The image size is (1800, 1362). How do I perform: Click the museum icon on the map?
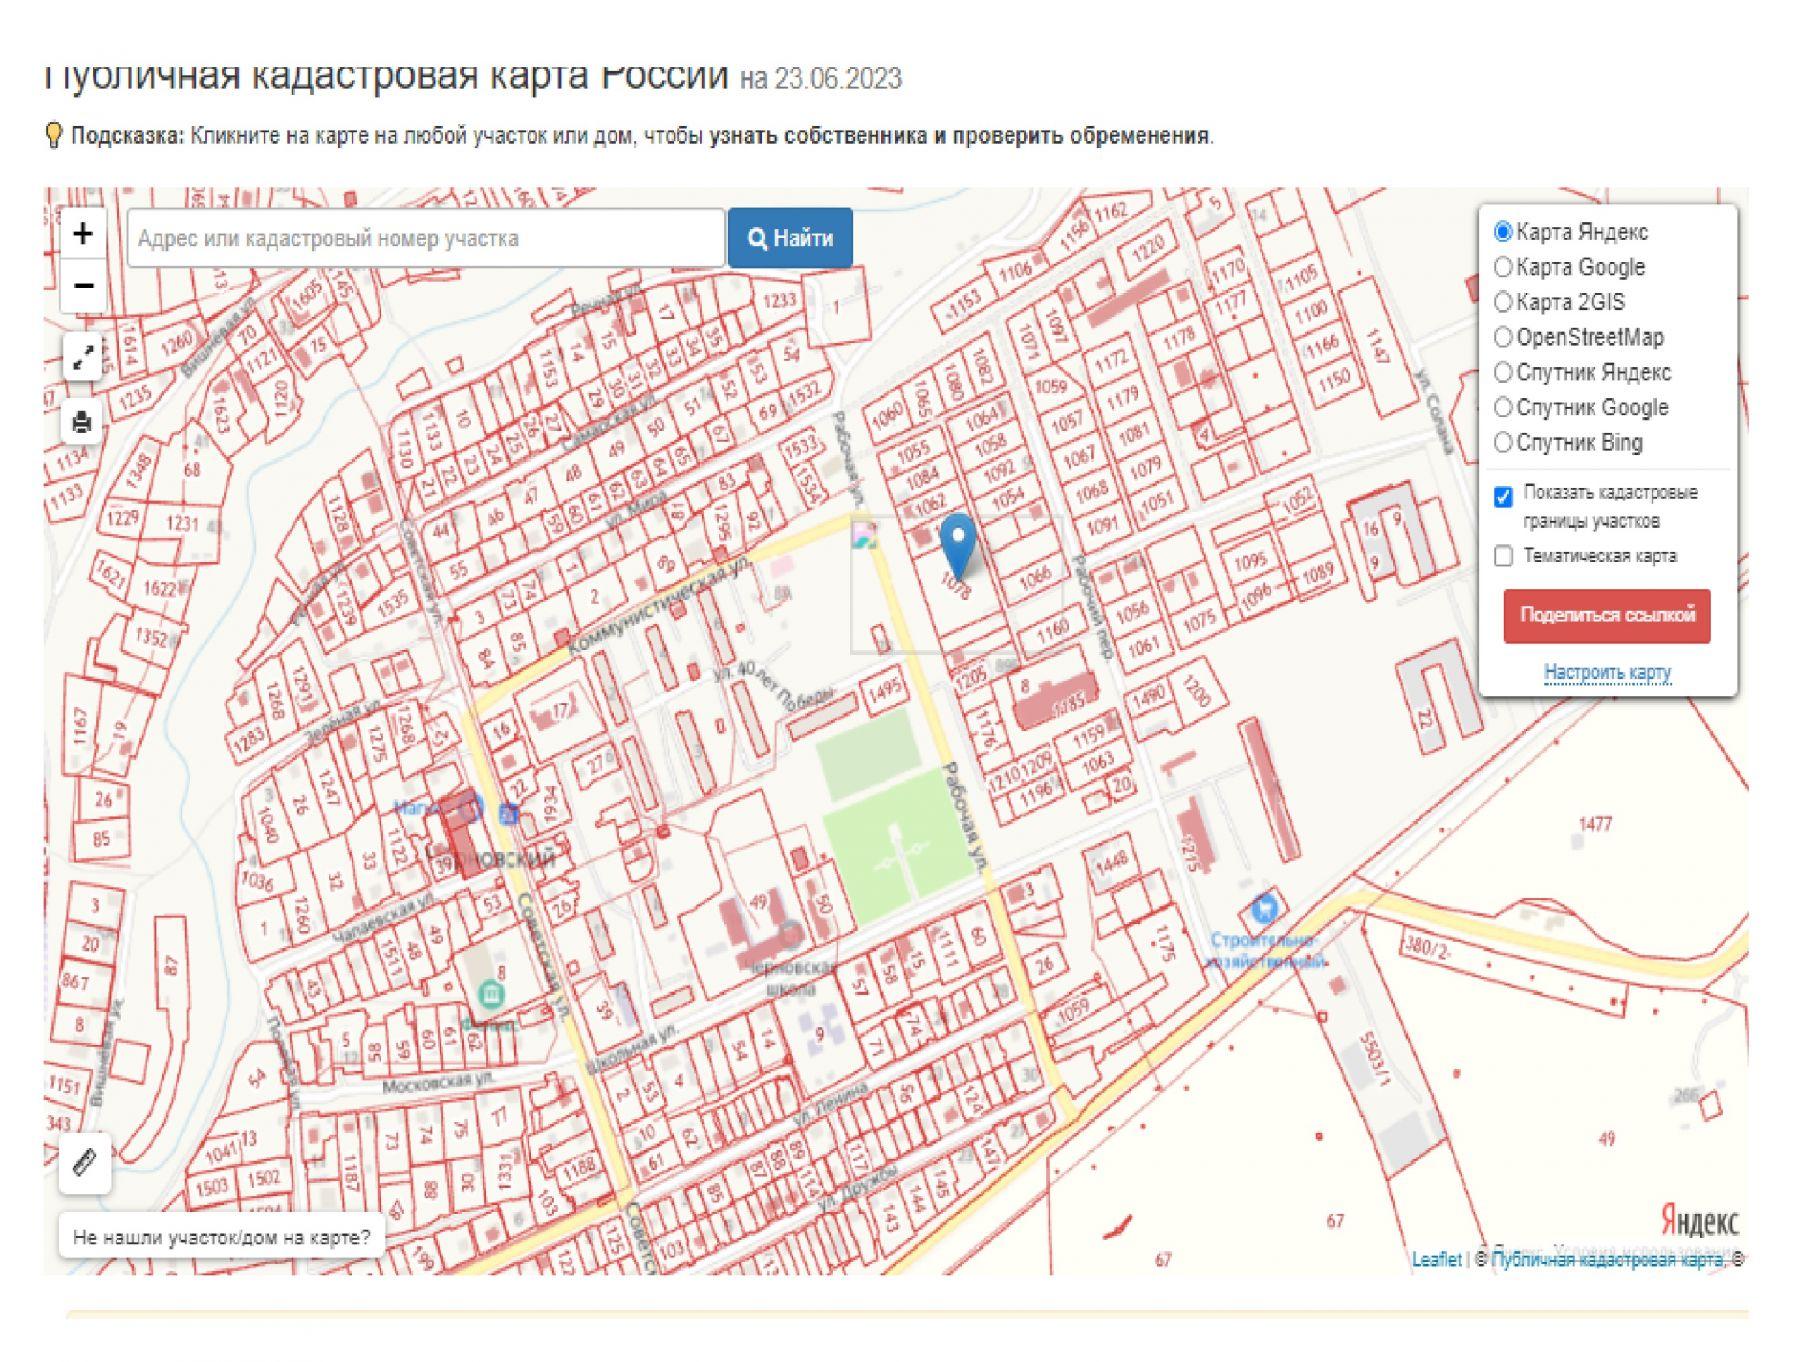[491, 994]
